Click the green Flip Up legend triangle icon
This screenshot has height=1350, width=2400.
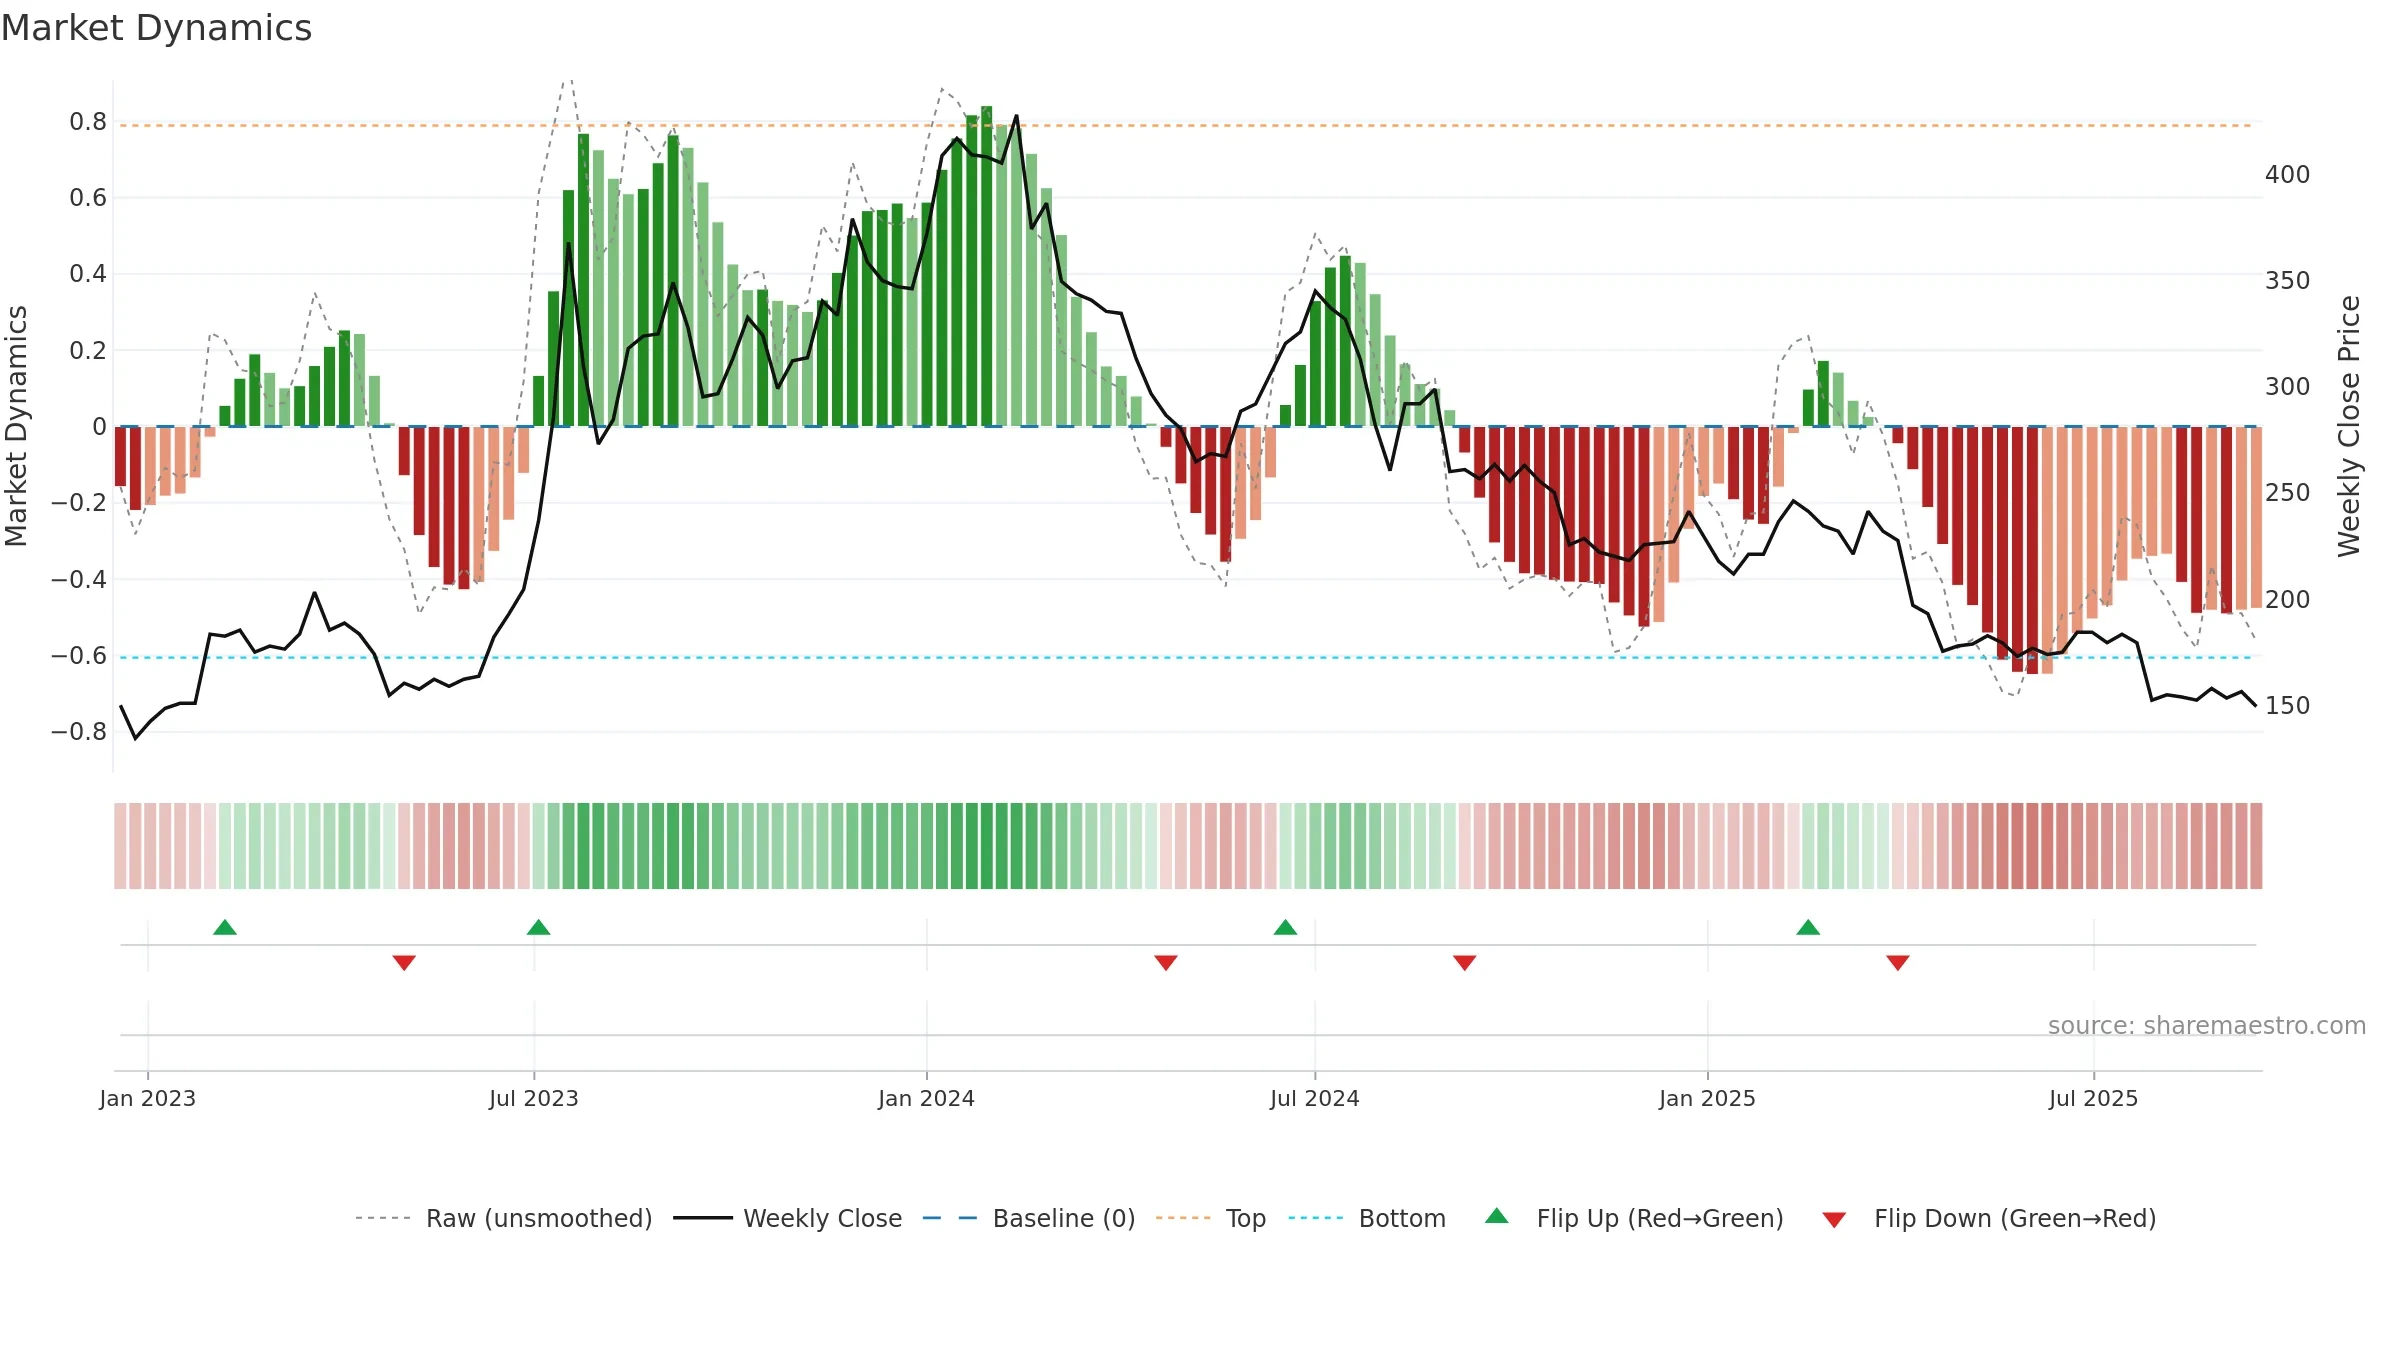coord(1497,1216)
